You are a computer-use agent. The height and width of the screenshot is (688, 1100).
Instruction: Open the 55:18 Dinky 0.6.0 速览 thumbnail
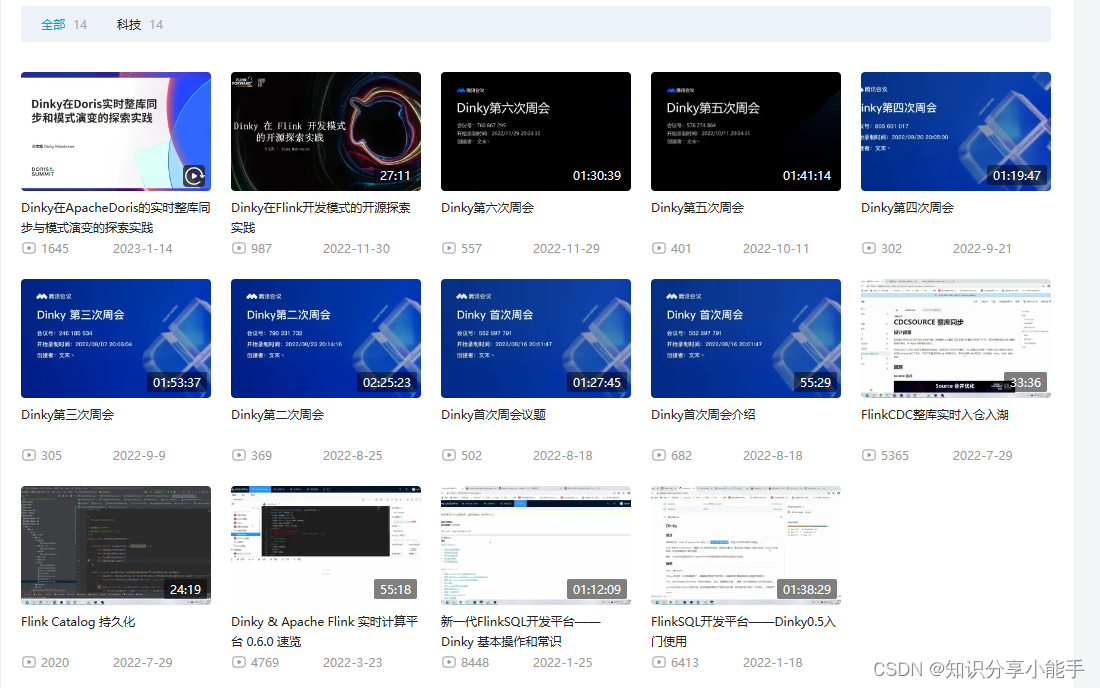pyautogui.click(x=326, y=545)
